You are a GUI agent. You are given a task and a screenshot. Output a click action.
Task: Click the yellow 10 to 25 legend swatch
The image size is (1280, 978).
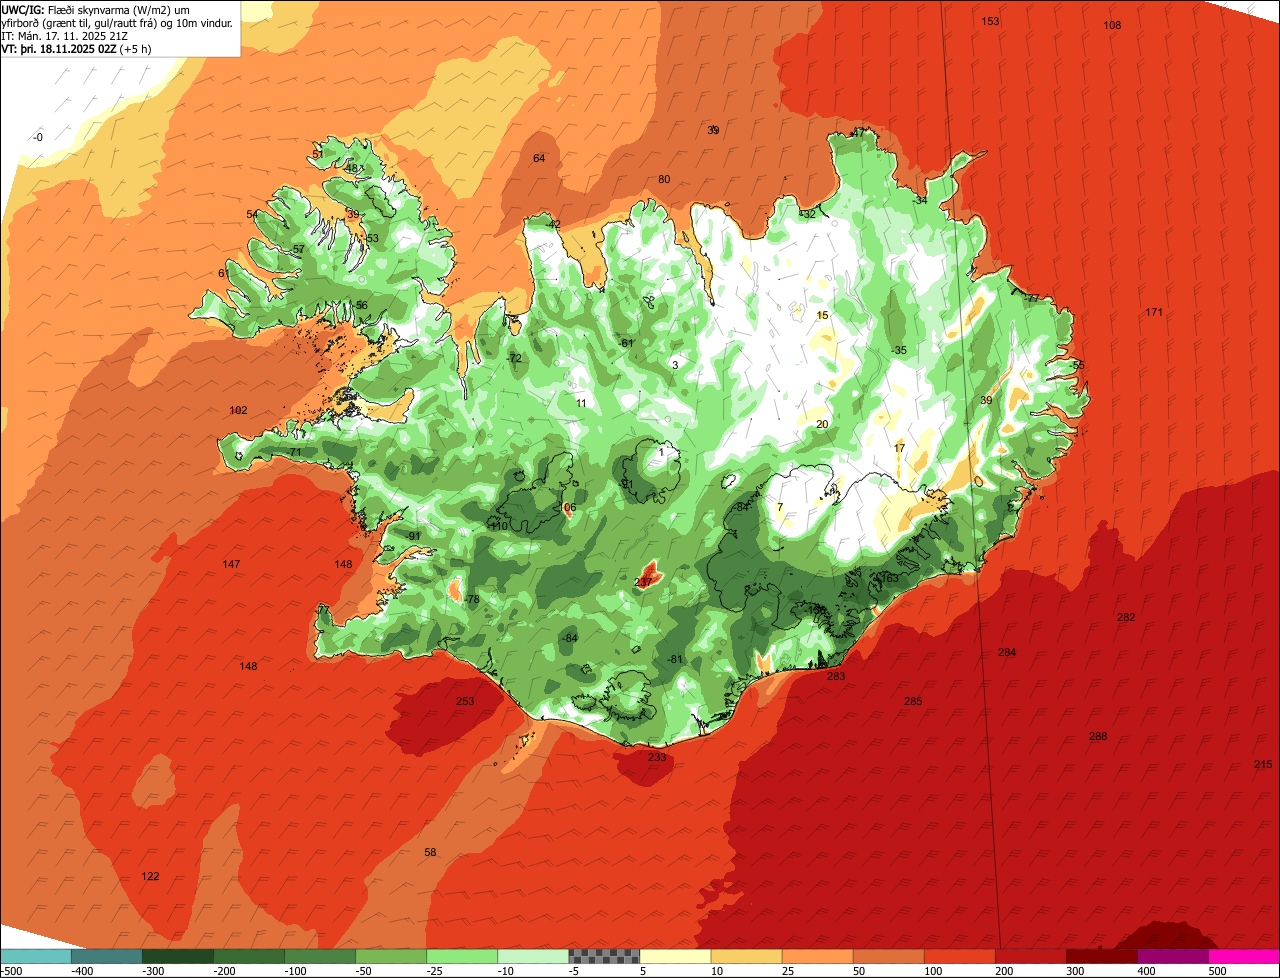pos(746,956)
